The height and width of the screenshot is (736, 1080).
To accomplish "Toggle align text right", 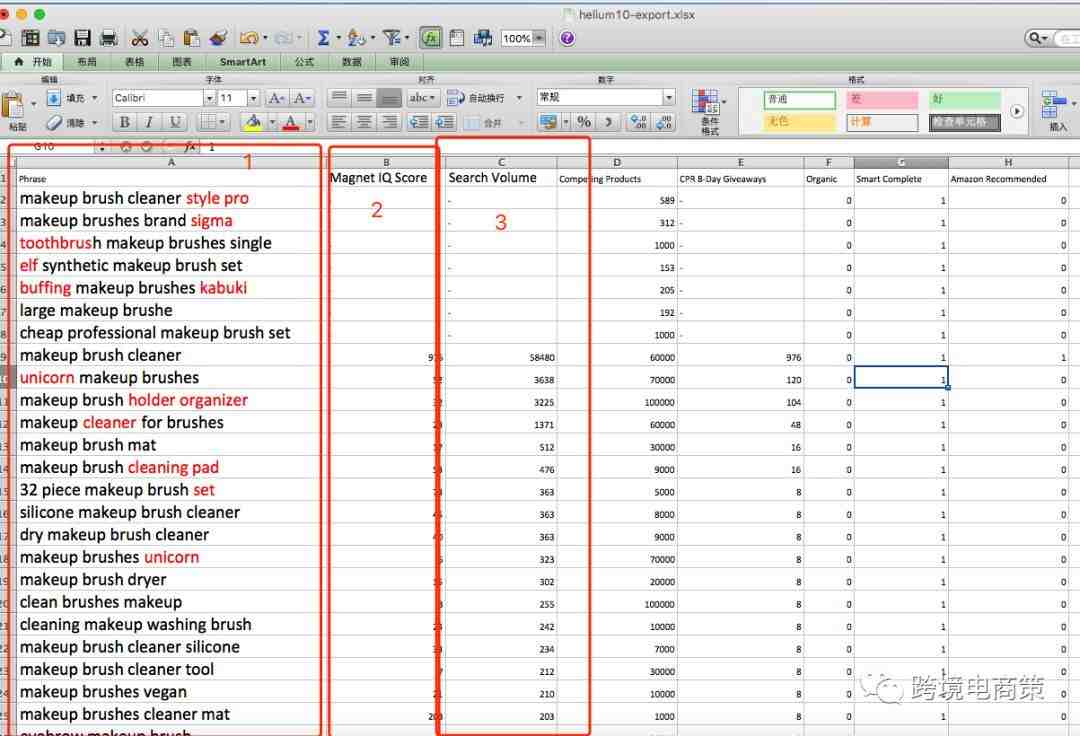I will tap(389, 122).
